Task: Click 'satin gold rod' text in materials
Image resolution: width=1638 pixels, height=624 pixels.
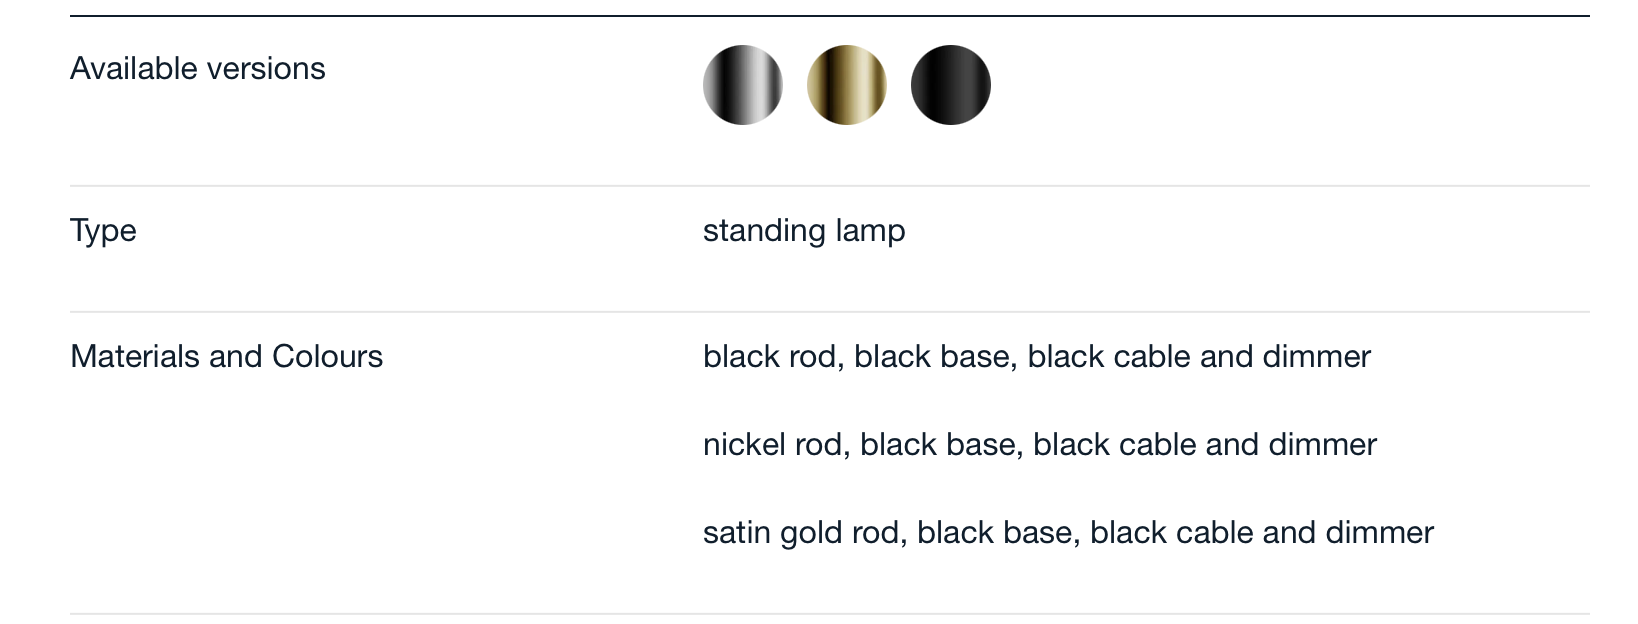Action: [x=802, y=533]
